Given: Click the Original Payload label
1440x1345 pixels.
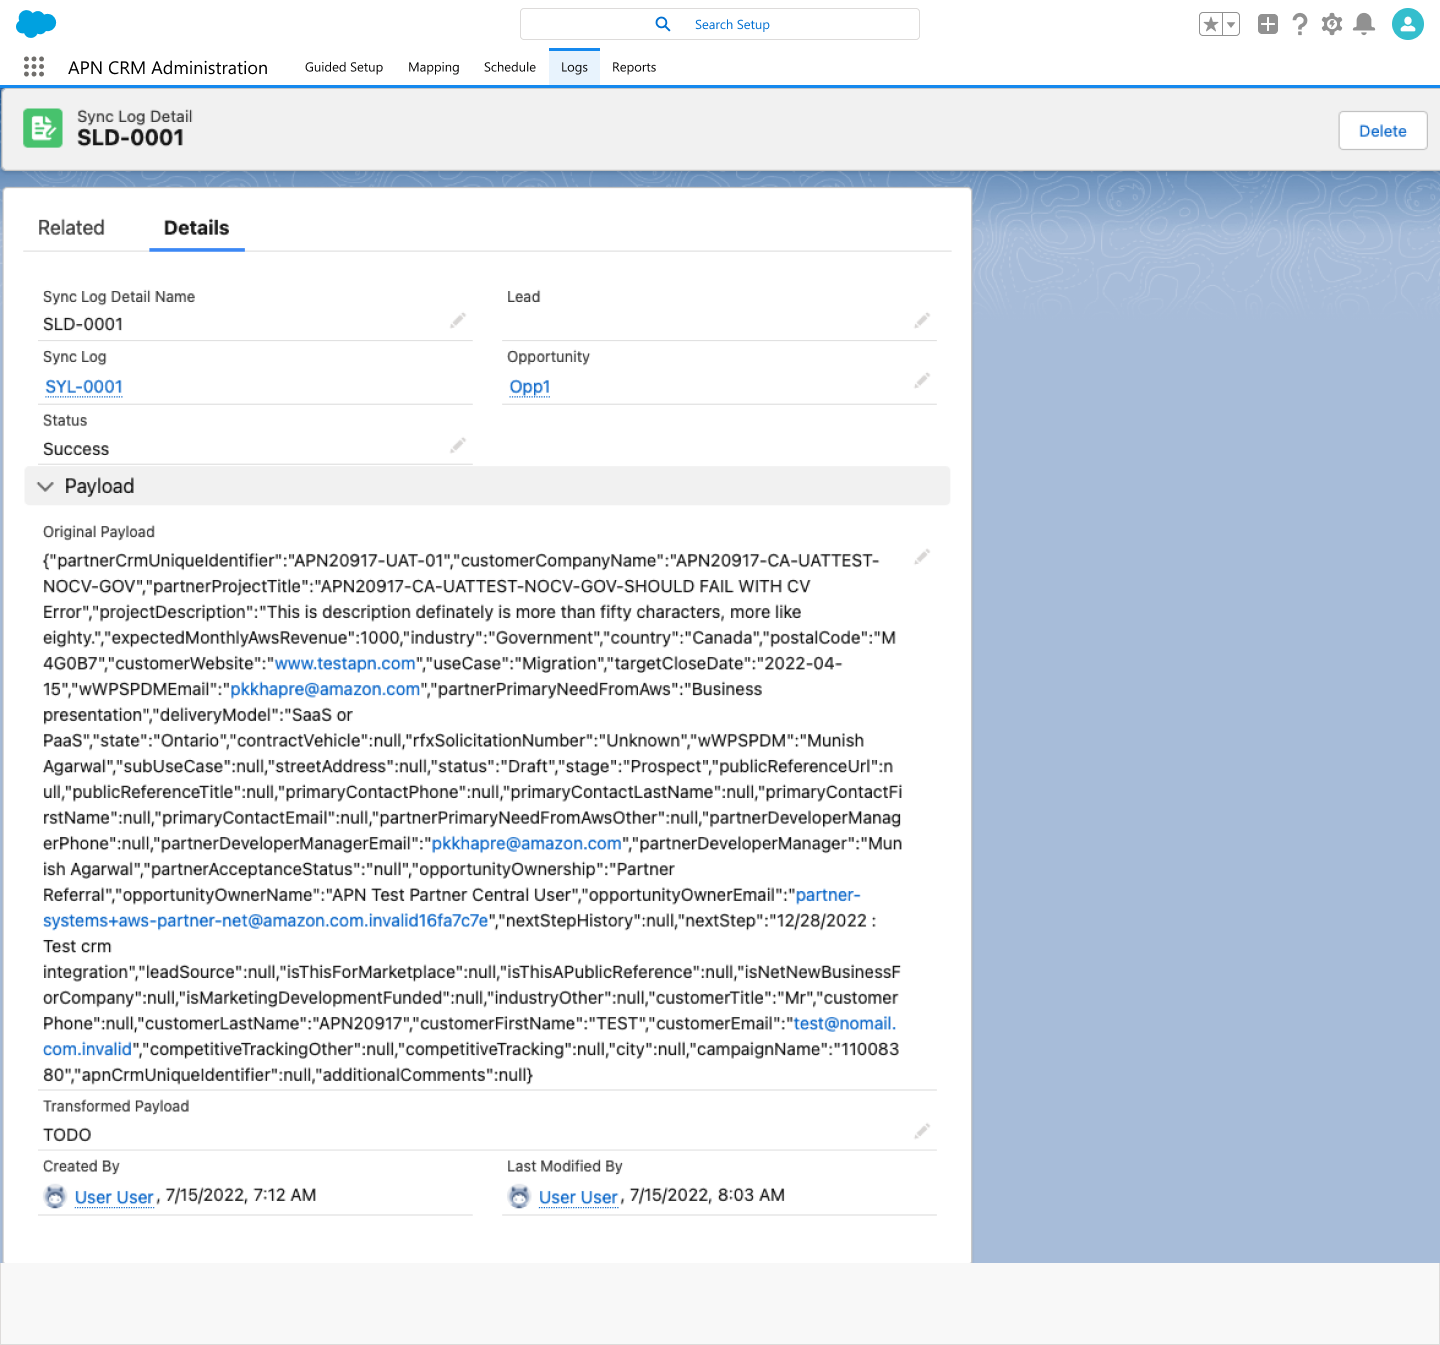Looking at the screenshot, I should (99, 532).
